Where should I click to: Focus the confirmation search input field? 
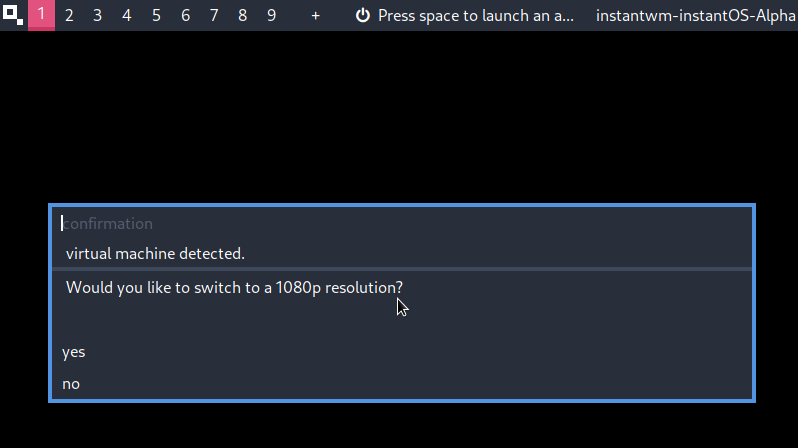click(400, 224)
